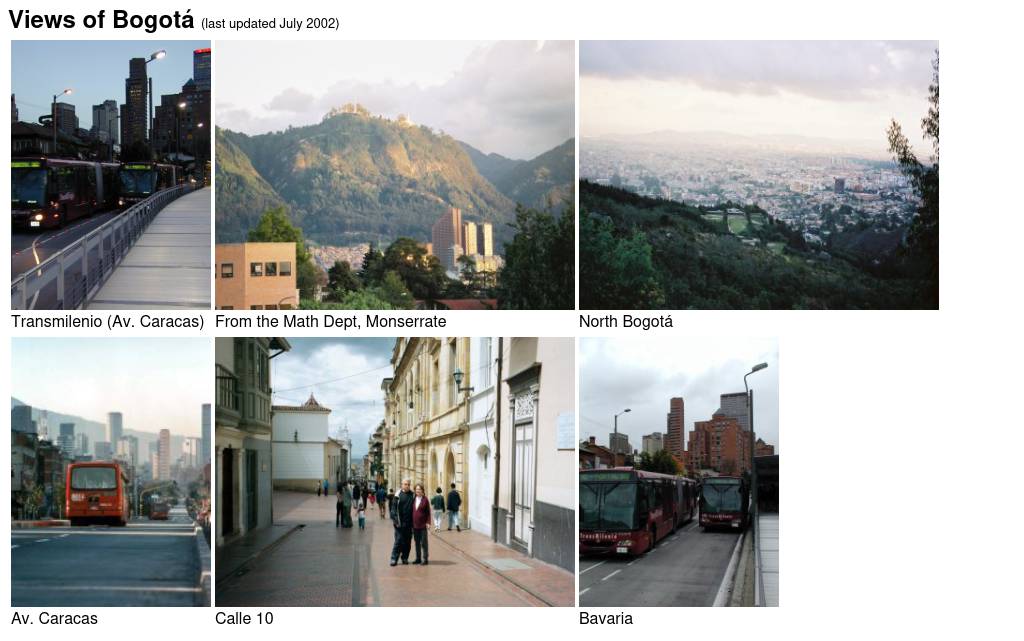Open the Bavaria buses photo
1024x641 pixels.
[679, 472]
